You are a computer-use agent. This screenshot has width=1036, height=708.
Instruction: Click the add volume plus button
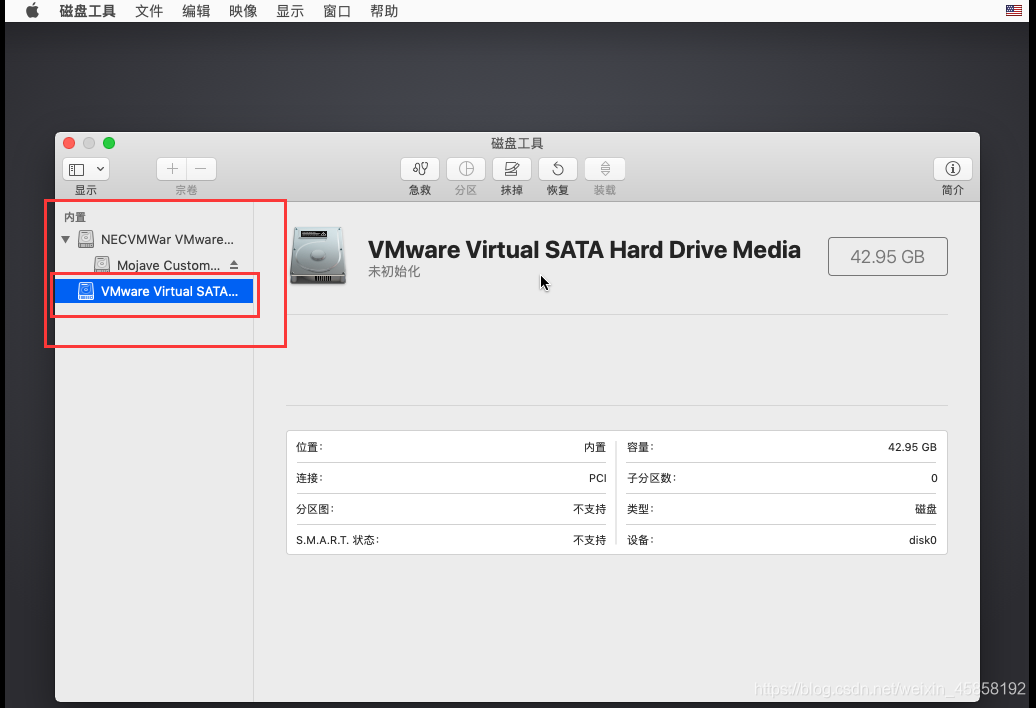click(x=172, y=169)
